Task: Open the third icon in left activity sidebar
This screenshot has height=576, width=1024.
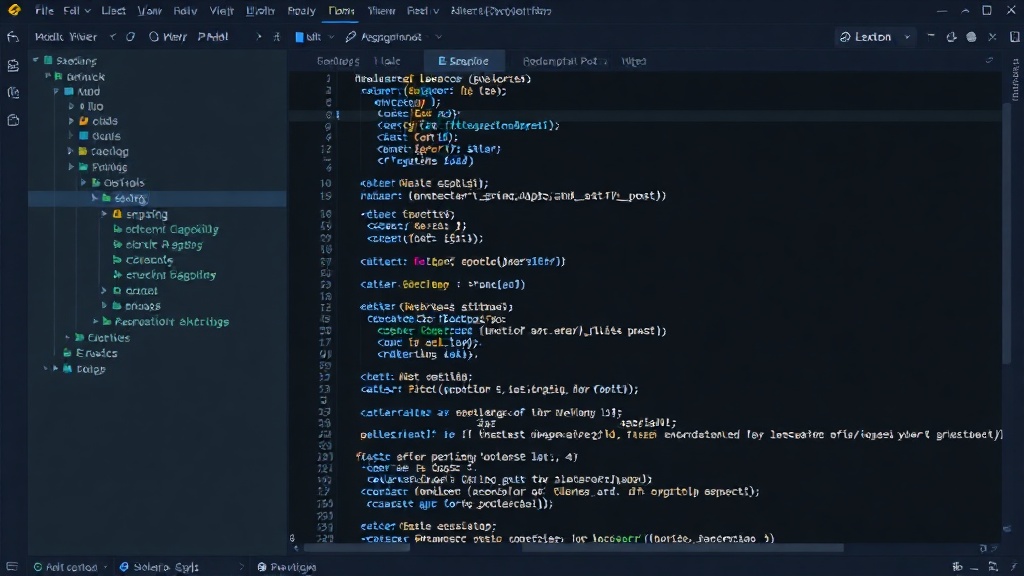Action: [x=13, y=93]
